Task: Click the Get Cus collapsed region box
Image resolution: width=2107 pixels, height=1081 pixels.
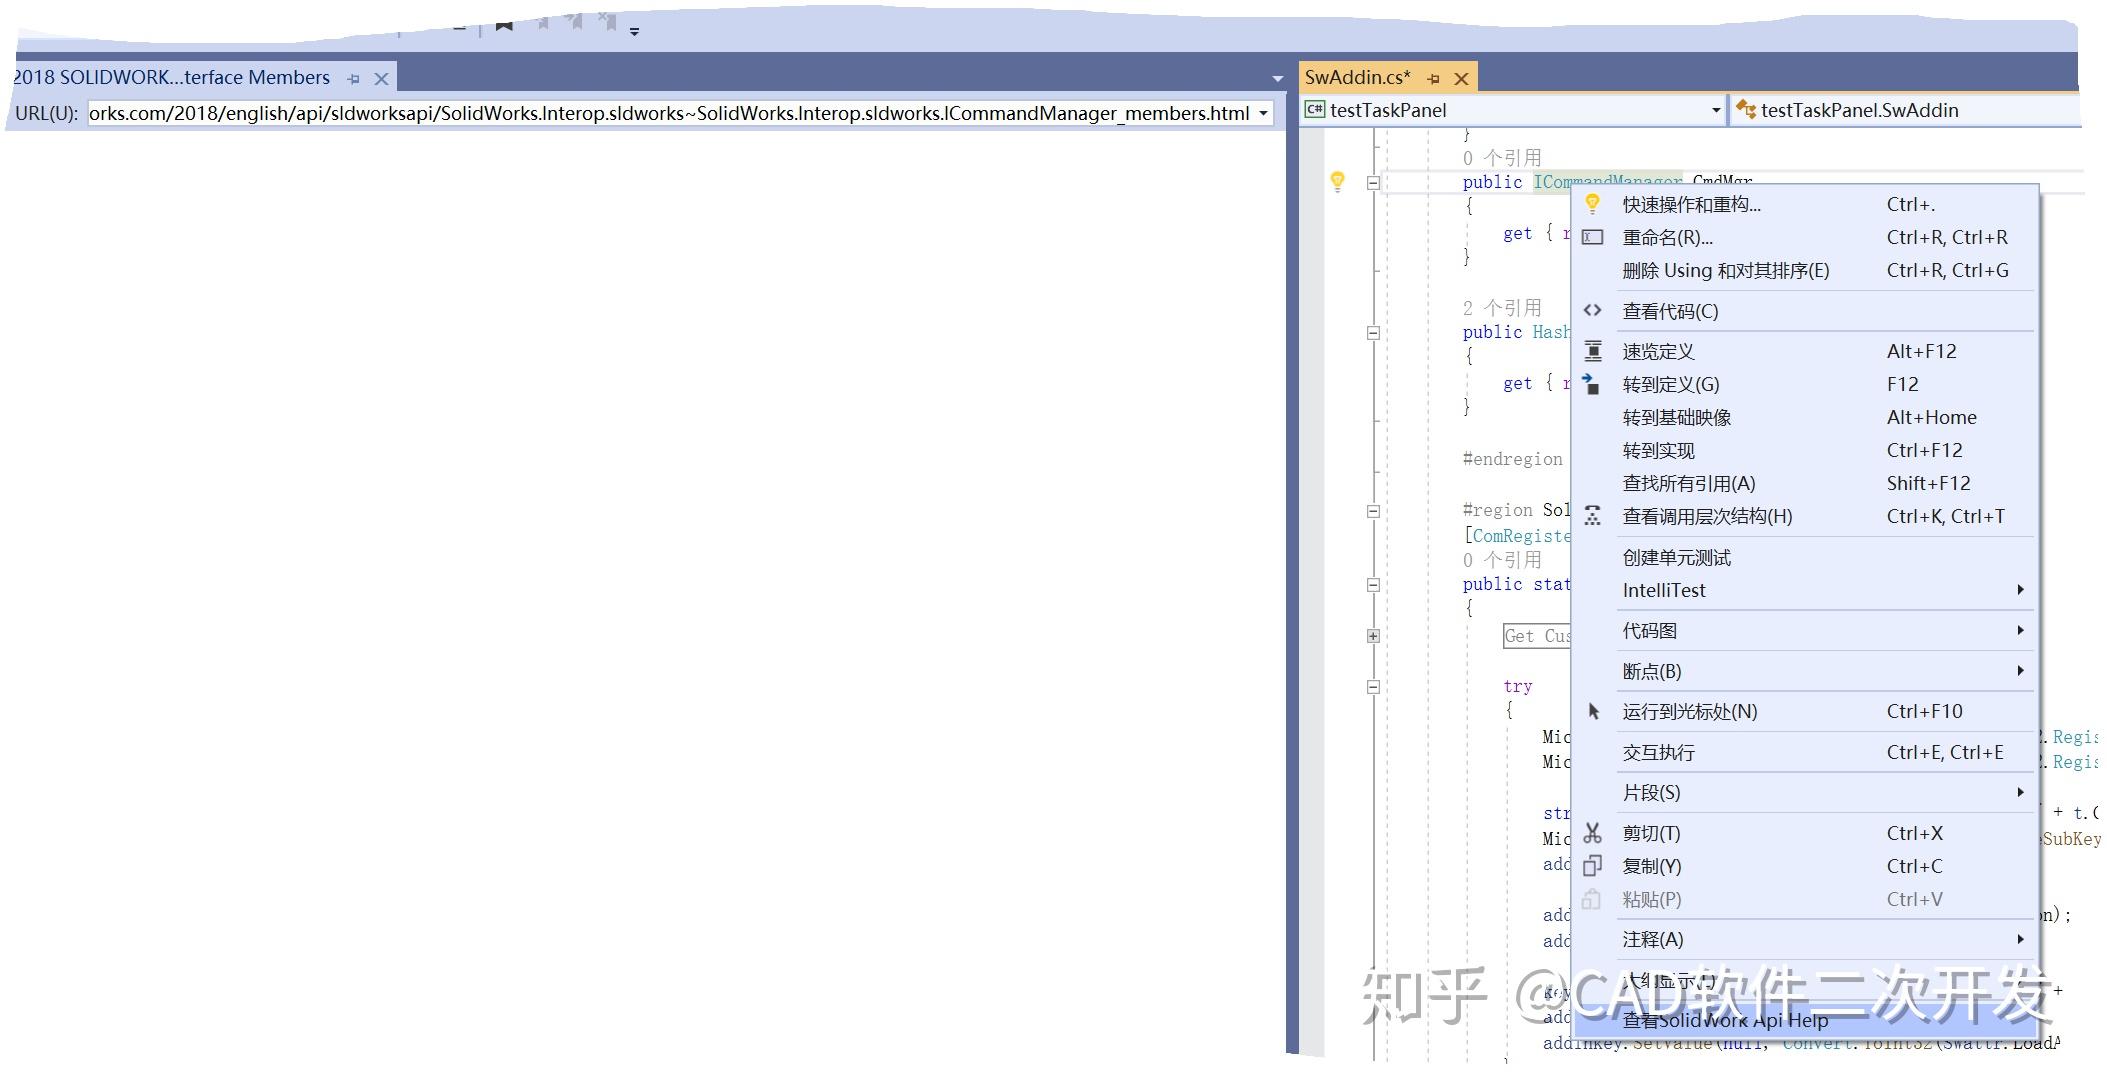Action: pyautogui.click(x=1537, y=636)
